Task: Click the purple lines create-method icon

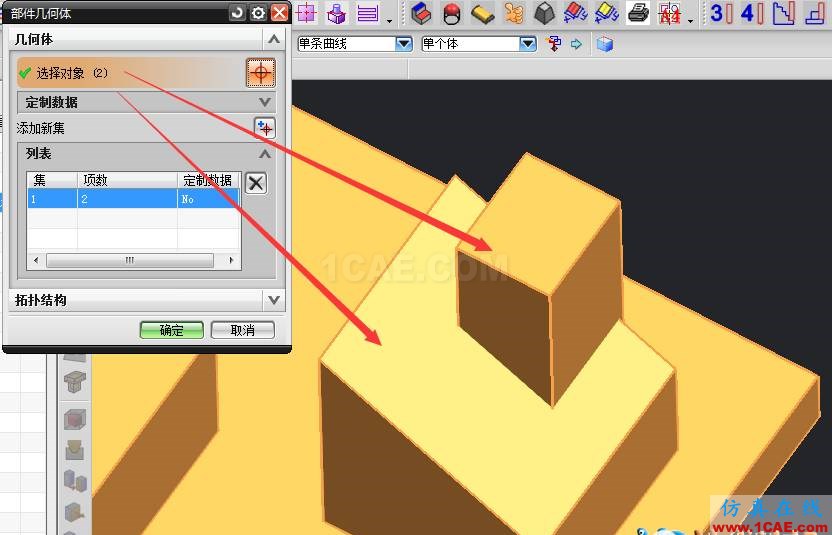Action: (x=367, y=13)
